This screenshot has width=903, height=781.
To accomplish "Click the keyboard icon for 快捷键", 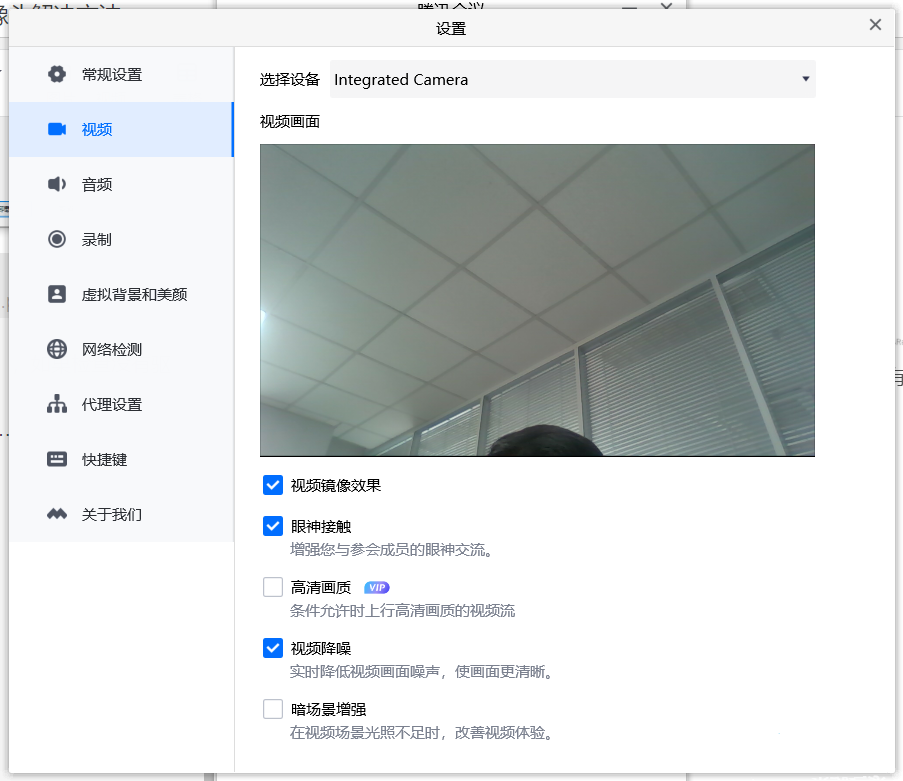I will click(x=56, y=459).
